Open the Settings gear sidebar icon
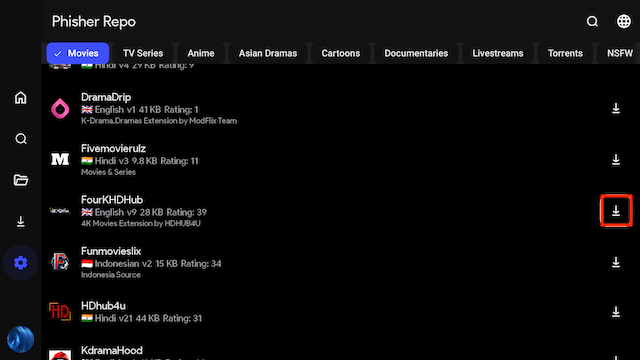Viewport: 640px width, 360px height. [x=20, y=262]
